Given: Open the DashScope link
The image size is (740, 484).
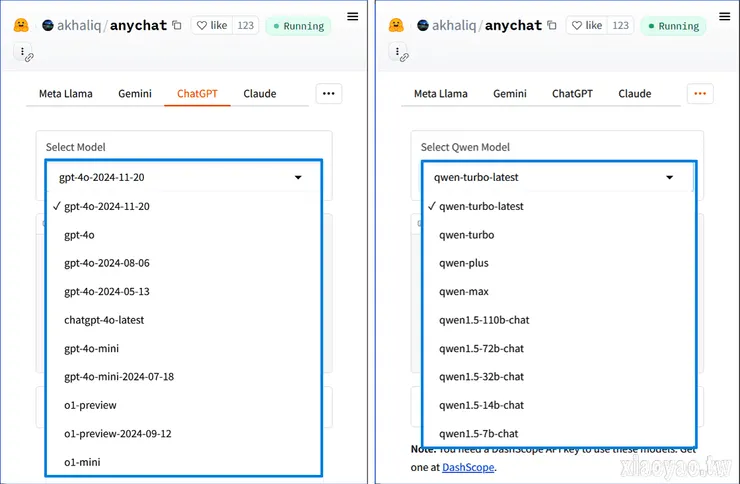Looking at the screenshot, I should coord(468,467).
